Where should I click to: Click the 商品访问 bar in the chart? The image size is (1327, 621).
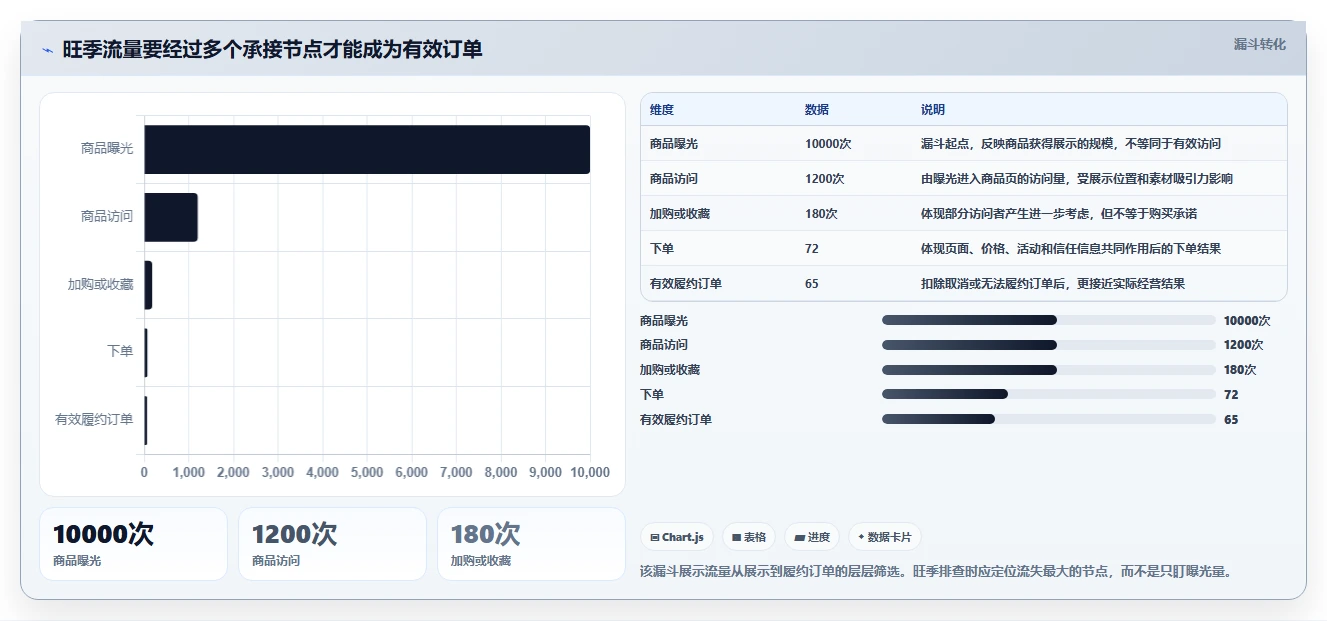pyautogui.click(x=171, y=217)
